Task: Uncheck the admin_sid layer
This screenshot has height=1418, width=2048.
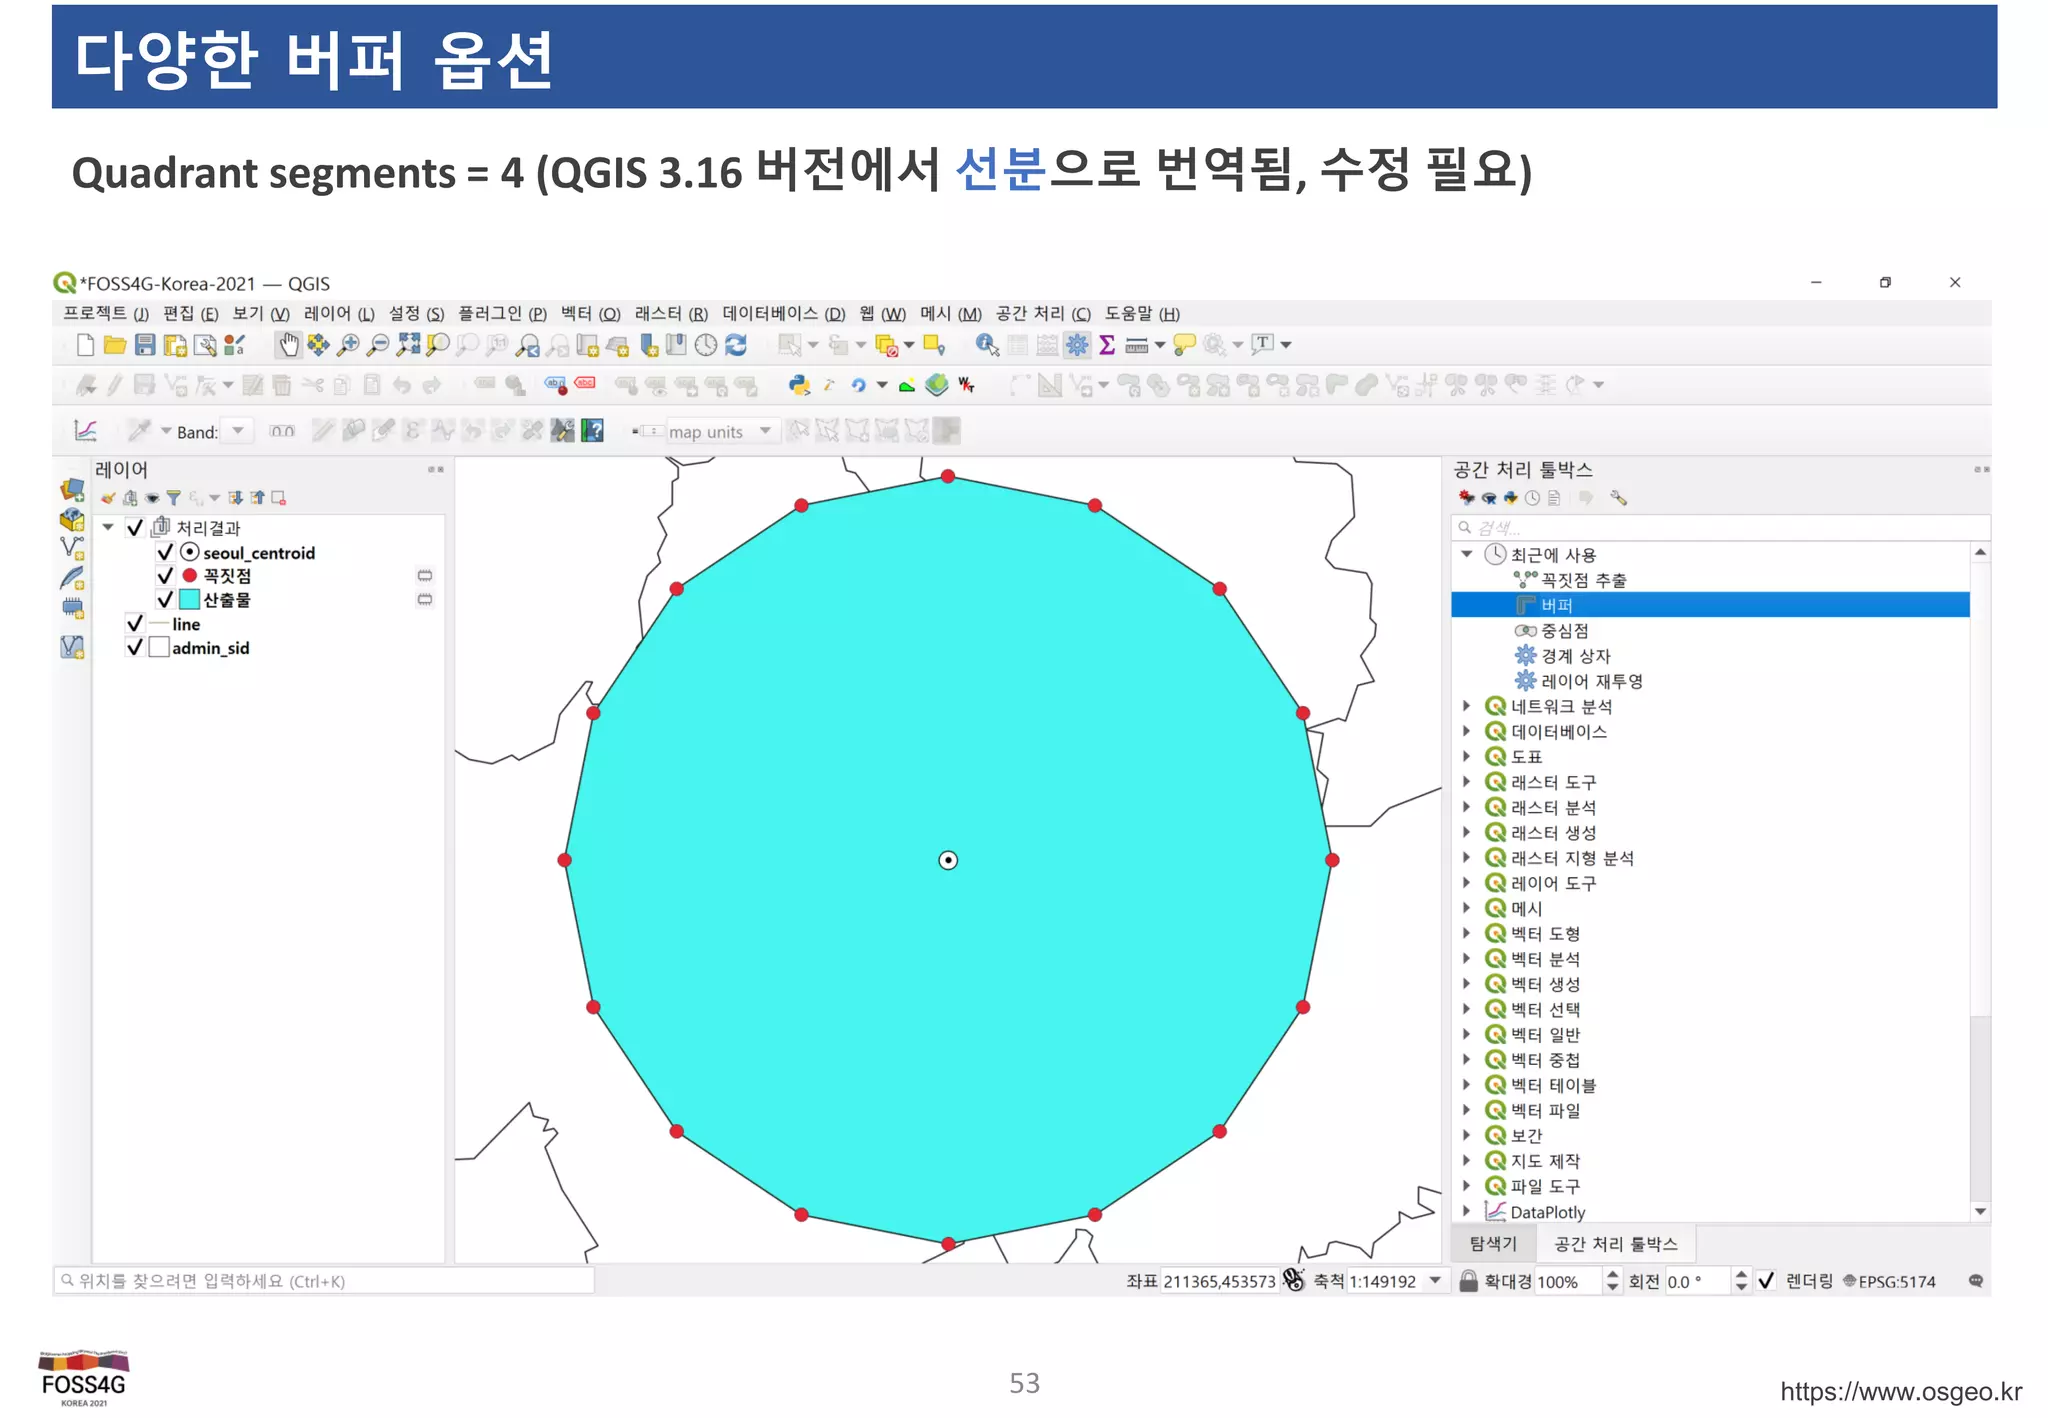Action: [135, 648]
